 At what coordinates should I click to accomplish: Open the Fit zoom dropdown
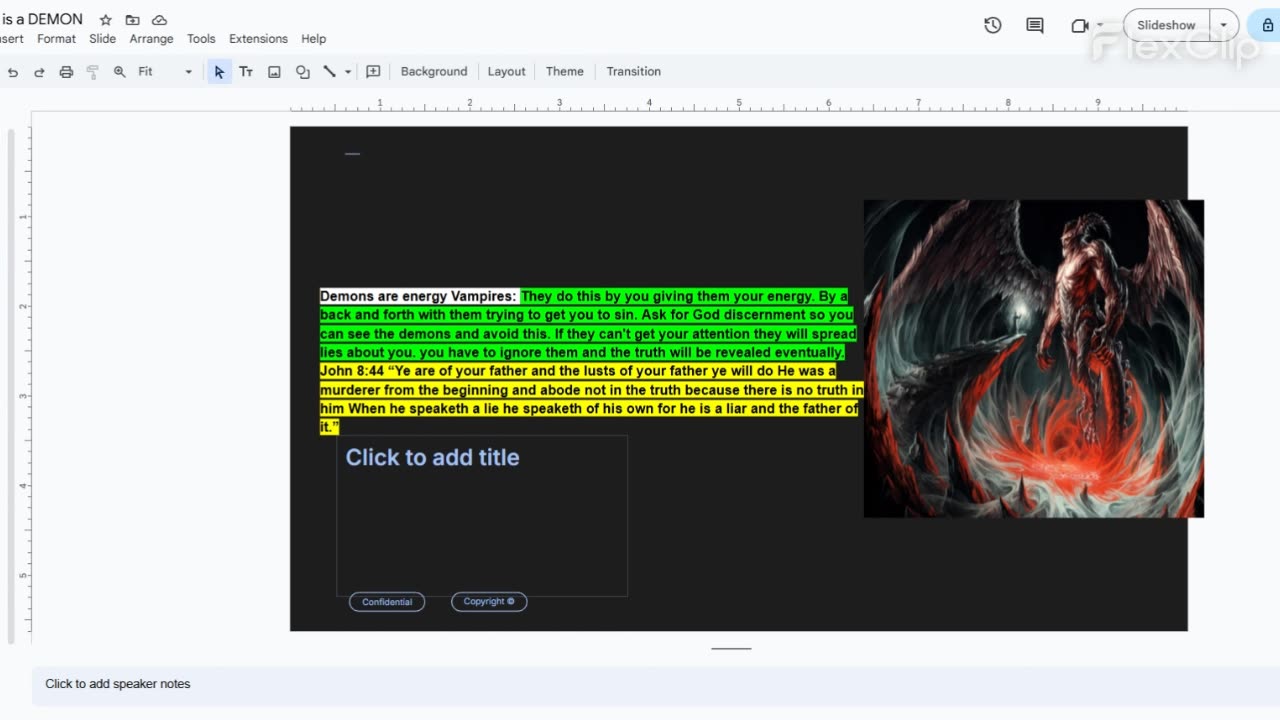[165, 72]
